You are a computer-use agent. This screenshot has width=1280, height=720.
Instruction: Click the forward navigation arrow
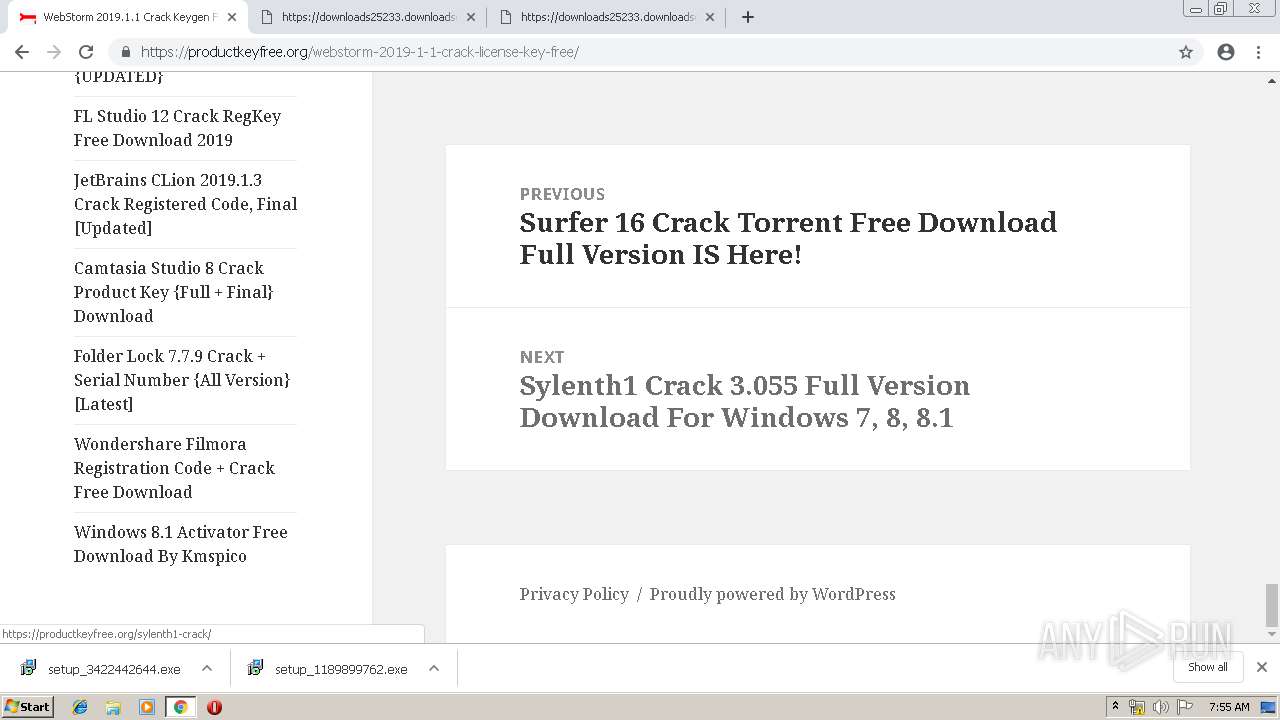tap(54, 52)
